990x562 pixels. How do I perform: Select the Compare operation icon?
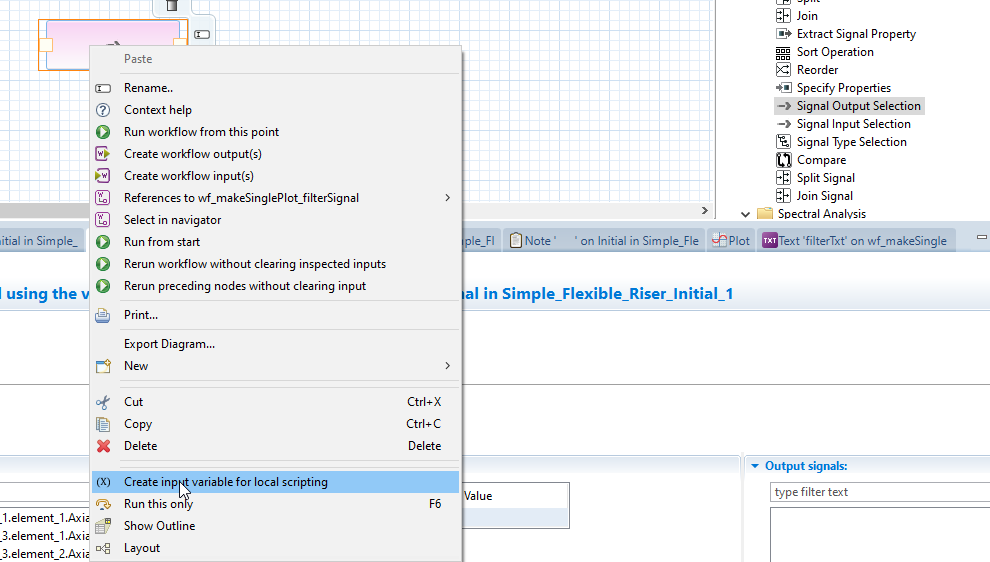pyautogui.click(x=784, y=160)
